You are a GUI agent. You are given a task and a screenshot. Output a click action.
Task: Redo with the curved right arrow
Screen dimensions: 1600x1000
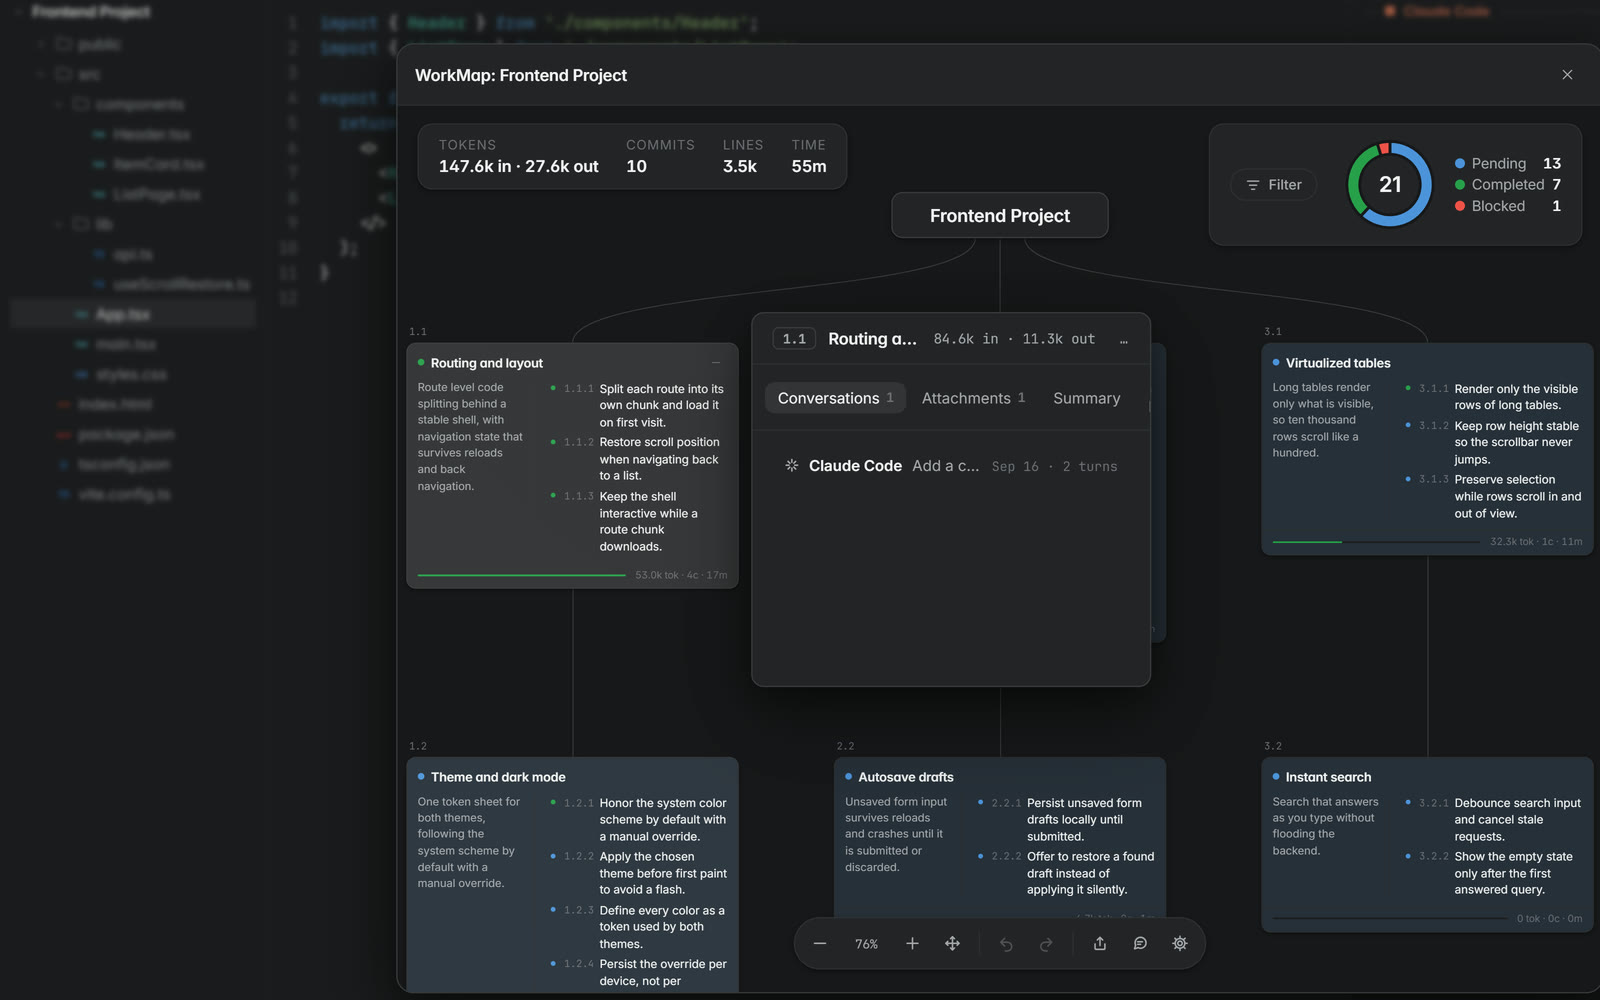click(x=1046, y=944)
